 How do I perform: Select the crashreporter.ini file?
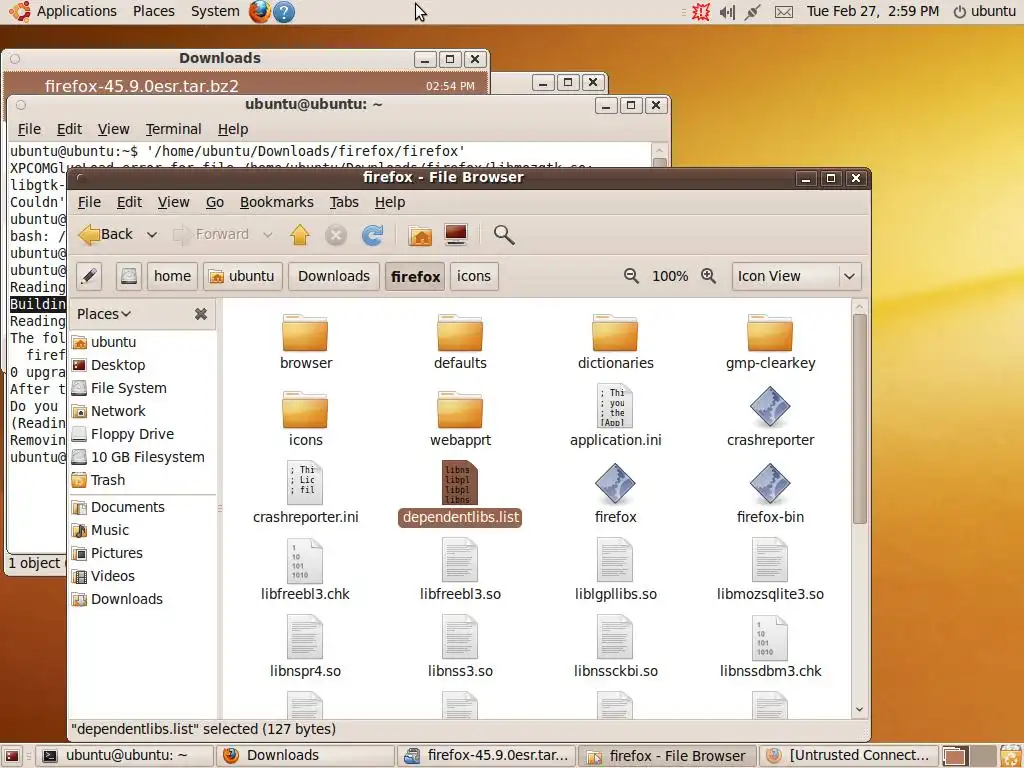tap(306, 493)
